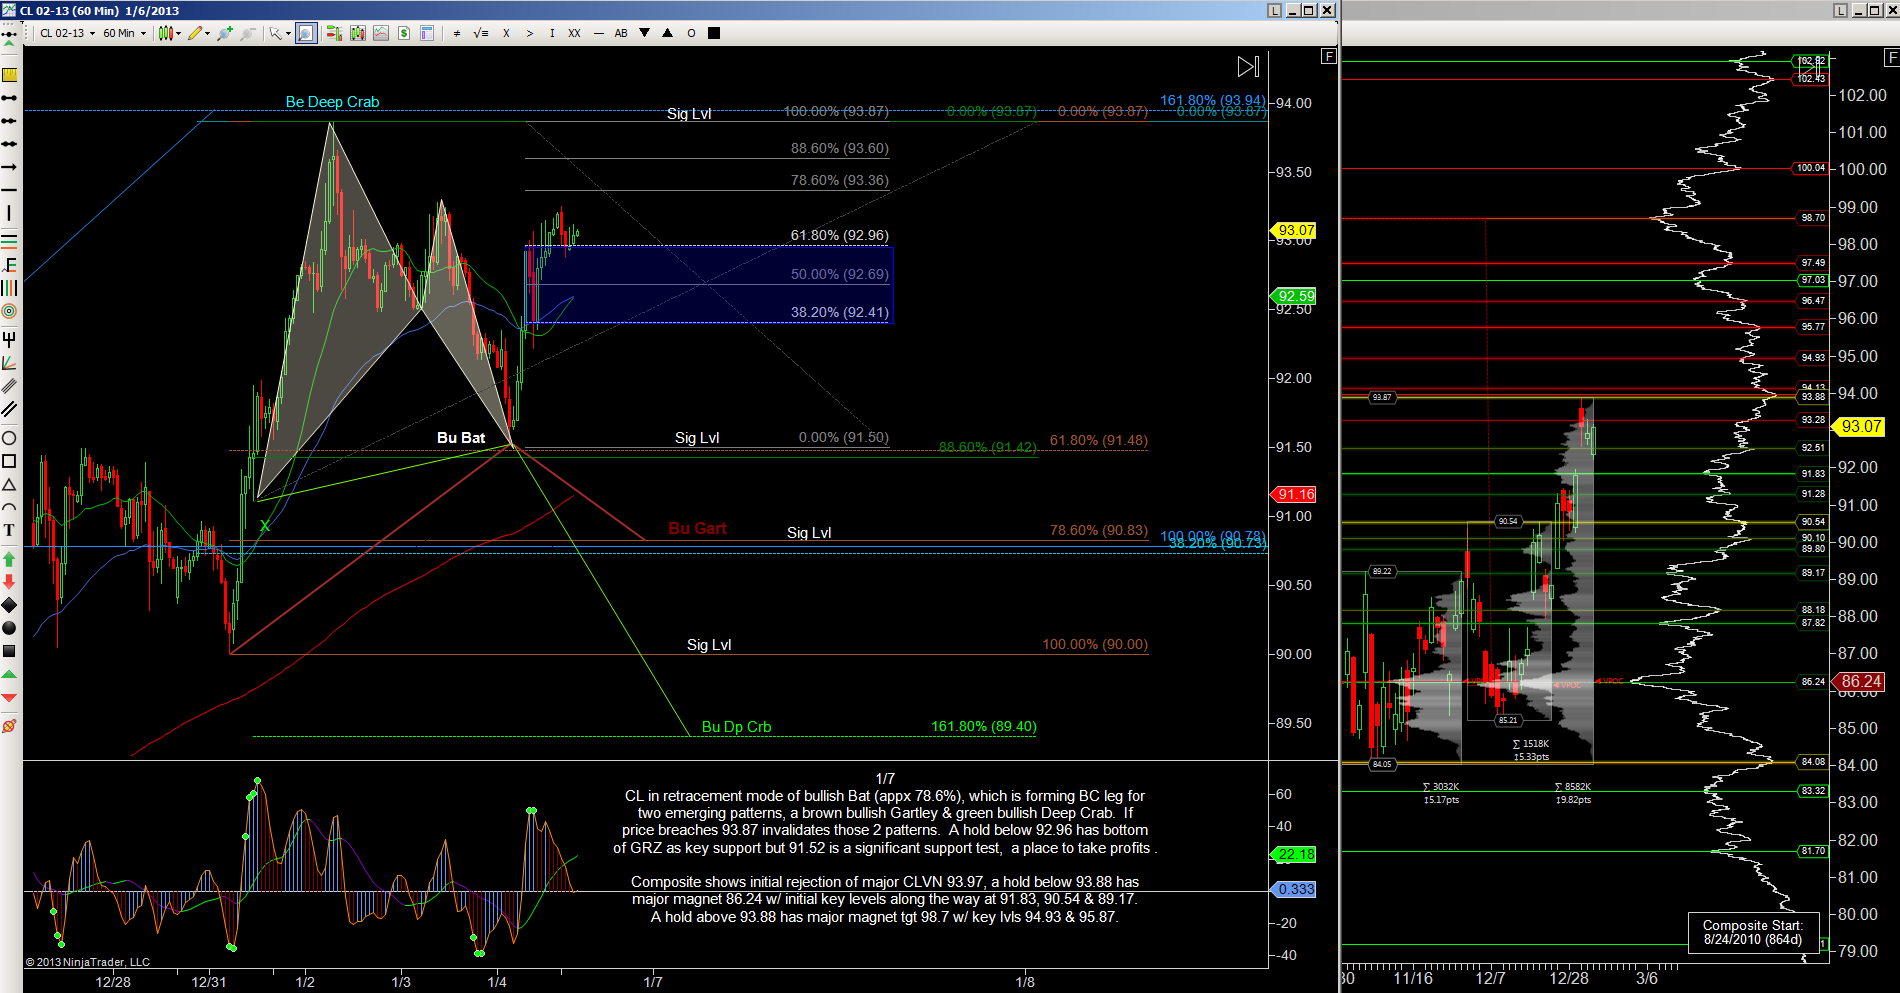The image size is (1900, 993).
Task: Select the rectangle drawing tool
Action: coord(9,461)
